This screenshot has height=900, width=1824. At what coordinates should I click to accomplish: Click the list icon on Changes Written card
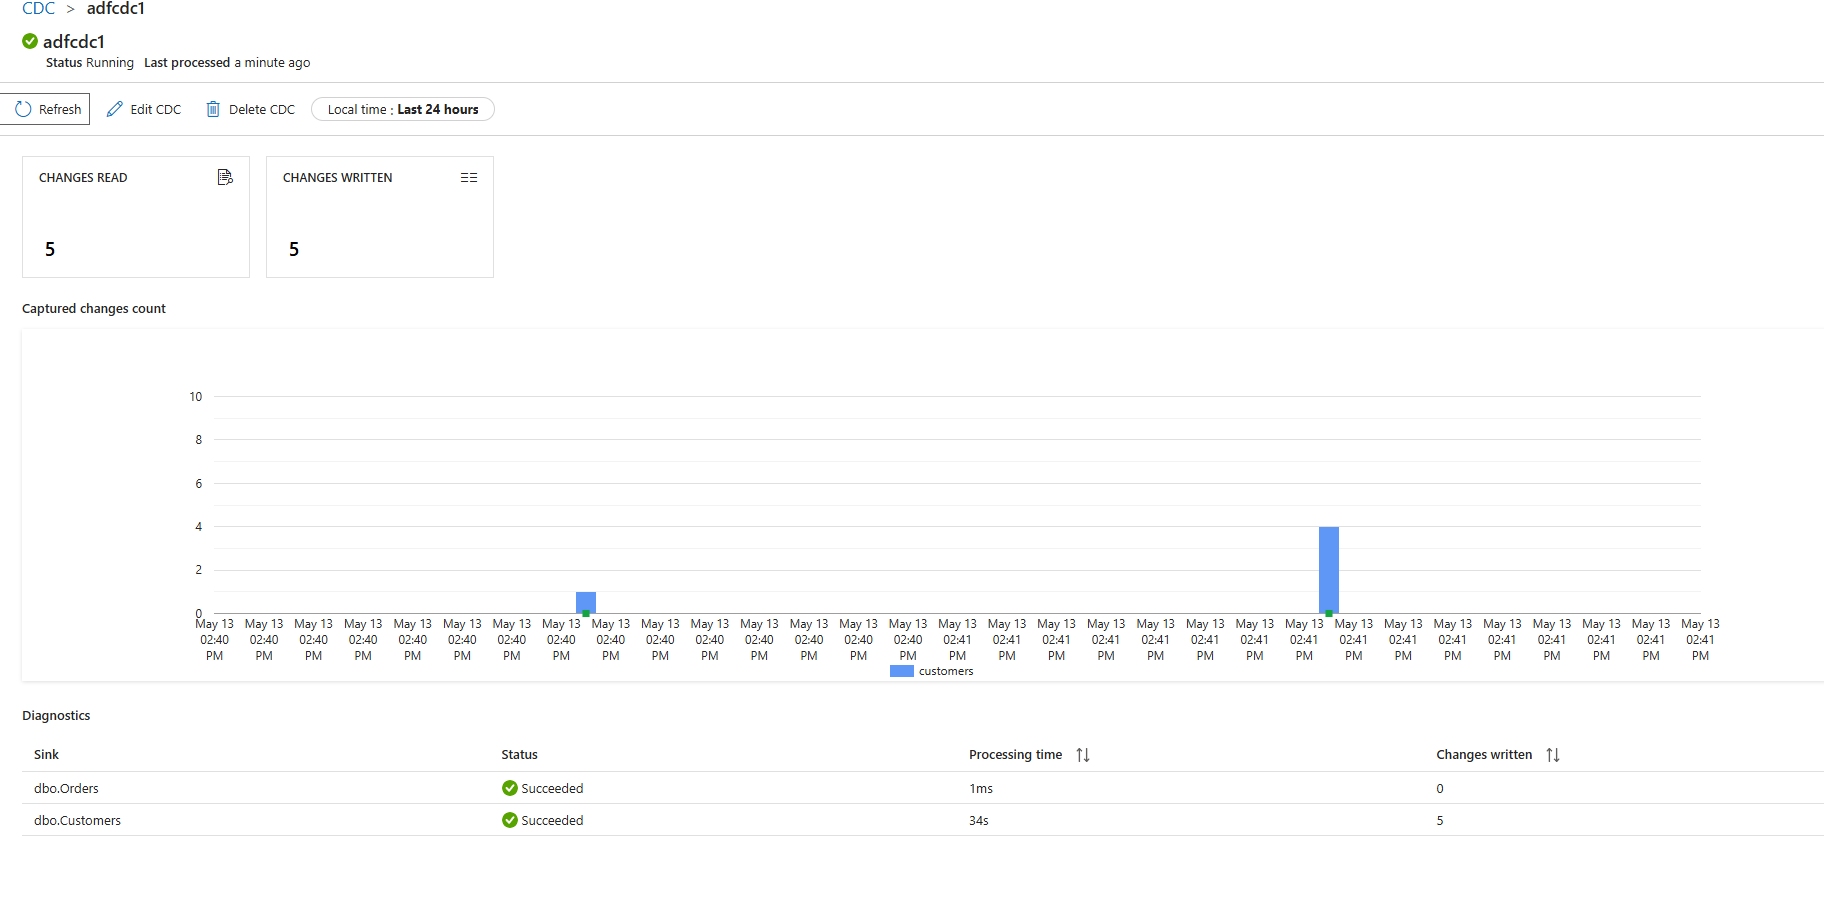point(468,176)
